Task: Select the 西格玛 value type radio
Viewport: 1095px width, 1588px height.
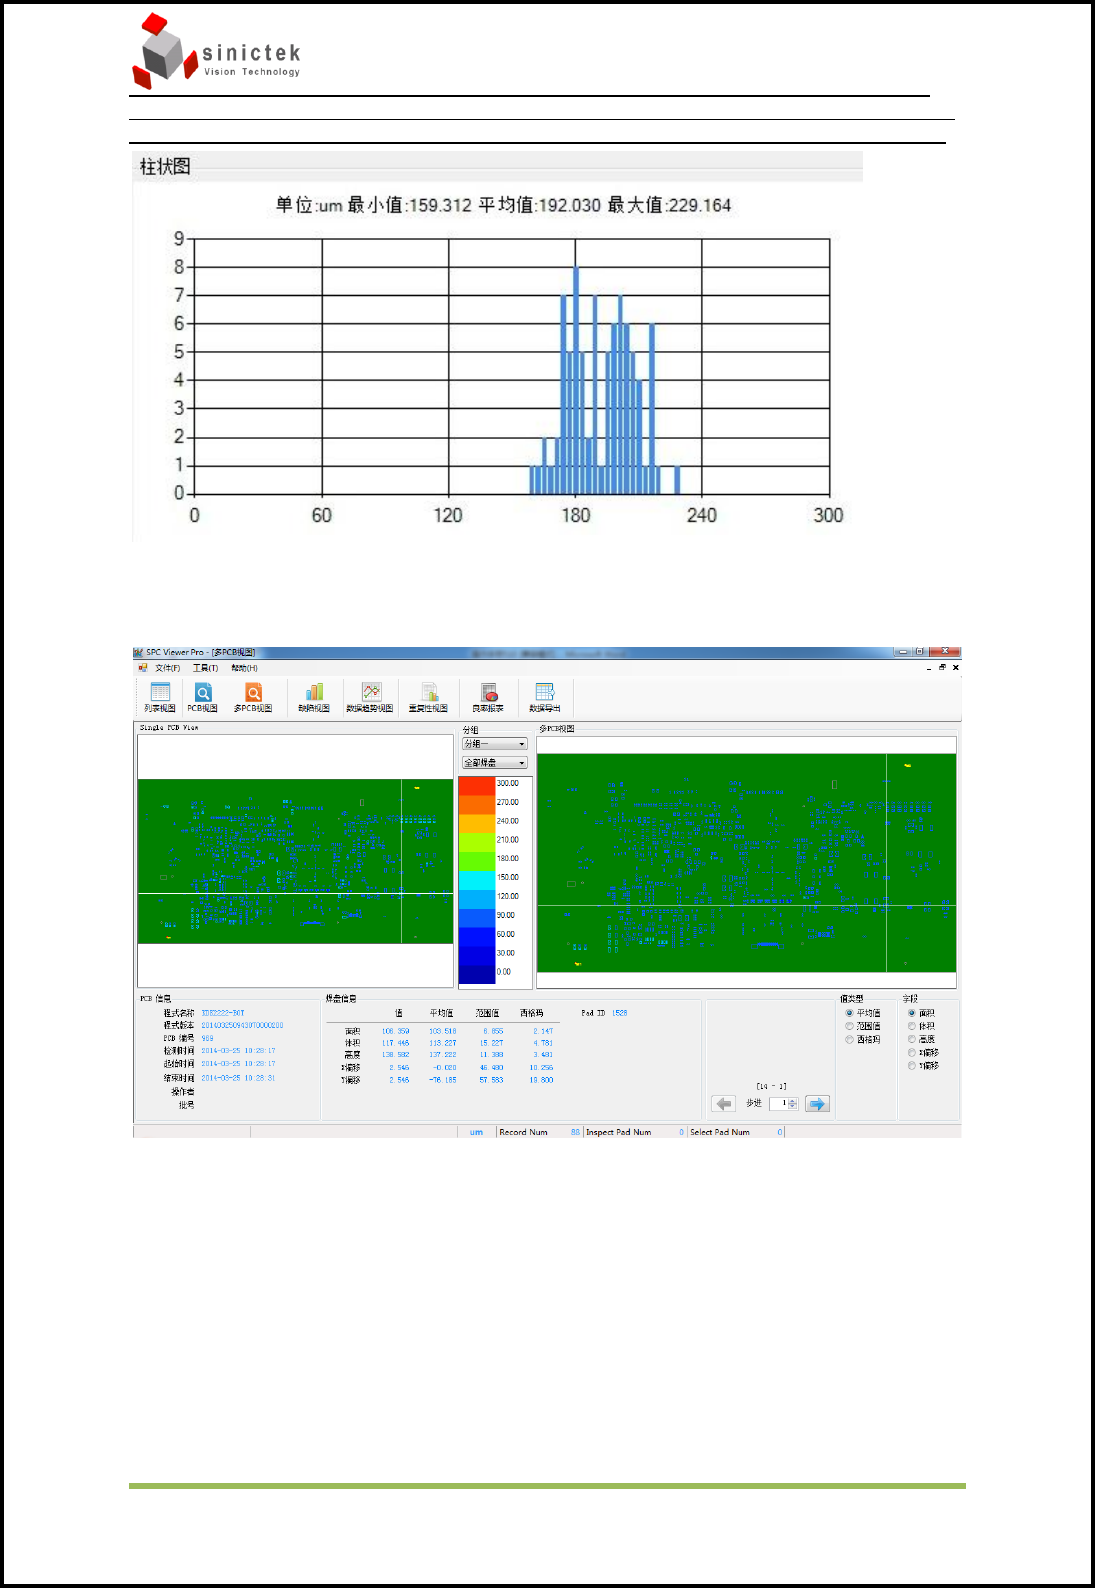Action: [x=863, y=1039]
